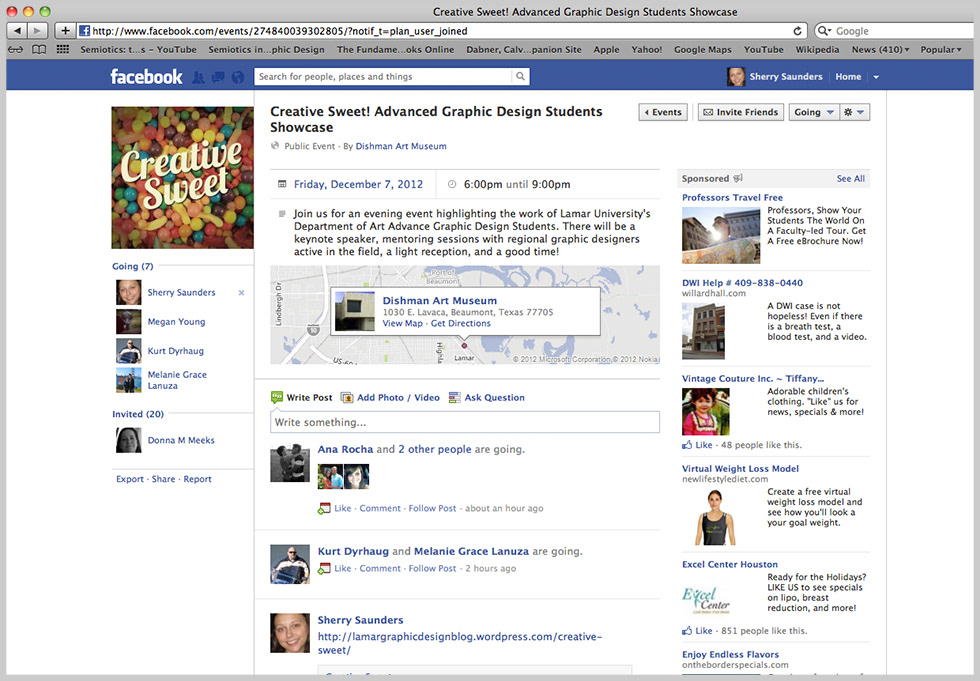This screenshot has height=681, width=980.
Task: Expand the News (410) bookmarks menu
Action: click(881, 49)
